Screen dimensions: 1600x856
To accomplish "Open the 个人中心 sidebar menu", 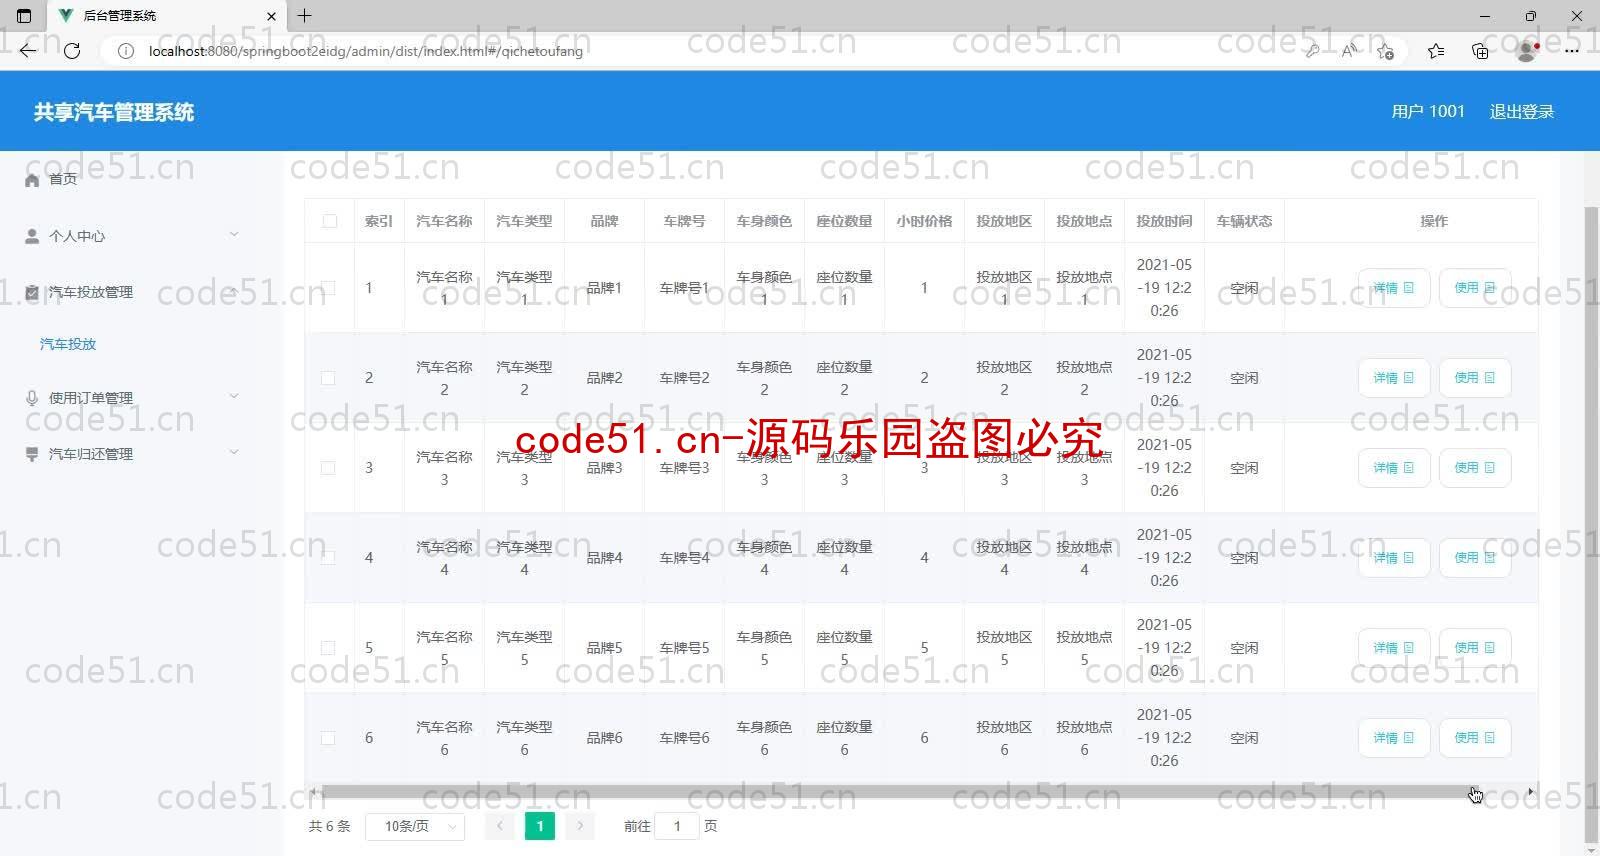I will pos(77,236).
